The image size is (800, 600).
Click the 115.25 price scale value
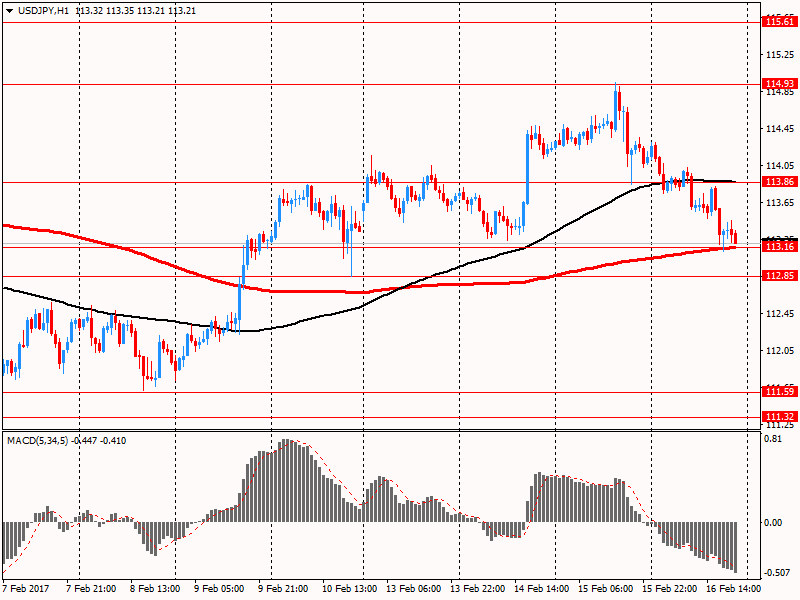click(780, 55)
